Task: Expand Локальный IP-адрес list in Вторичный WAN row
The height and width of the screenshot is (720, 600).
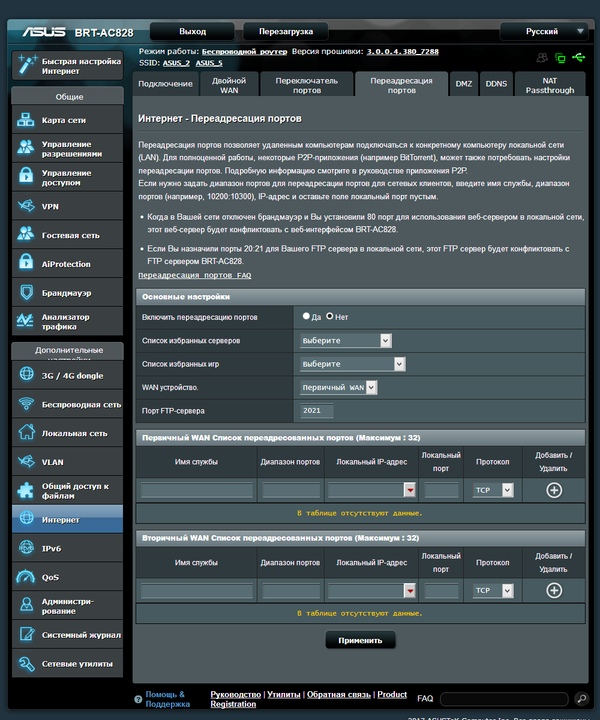Action: coord(409,591)
